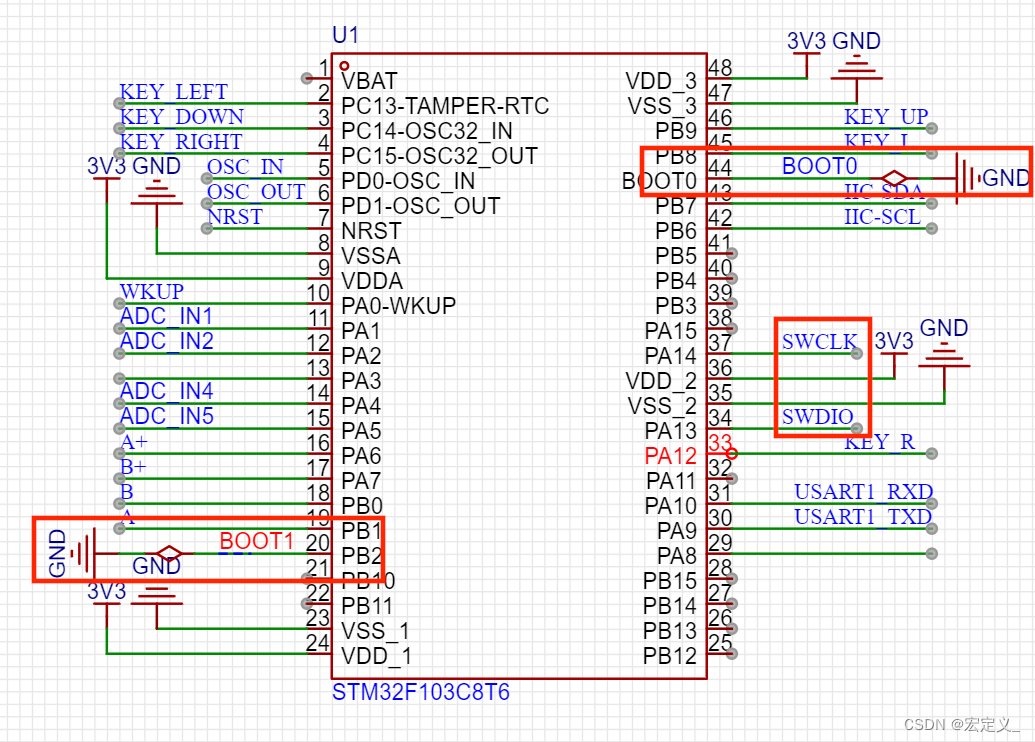Click the KEY_R net label
The width and height of the screenshot is (1035, 742).
tap(879, 442)
